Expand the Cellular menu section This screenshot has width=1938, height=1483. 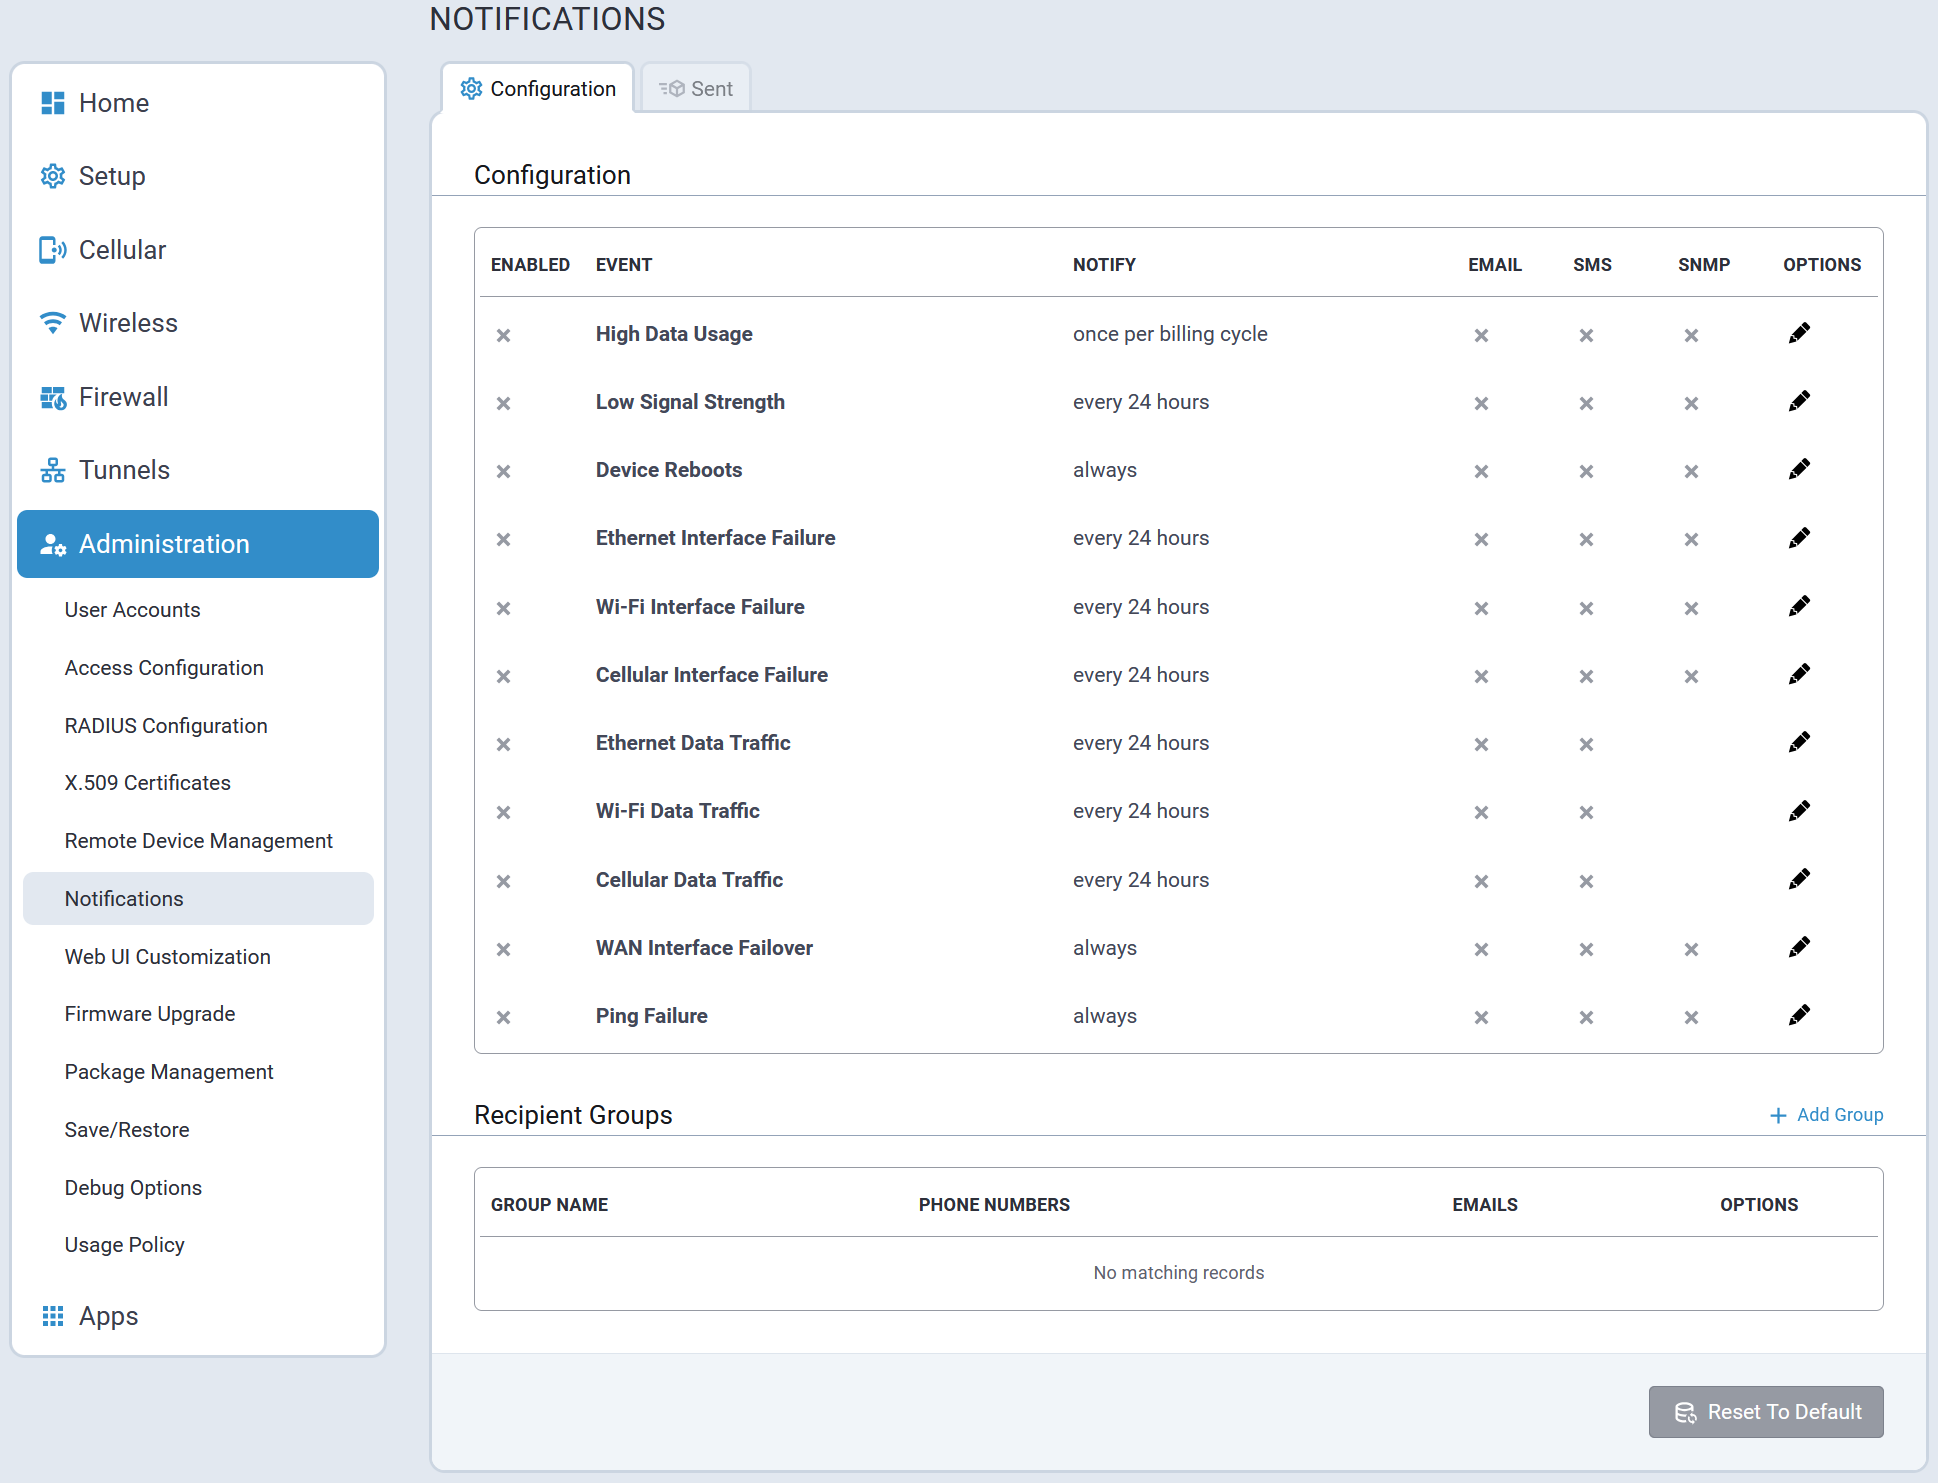coord(122,250)
